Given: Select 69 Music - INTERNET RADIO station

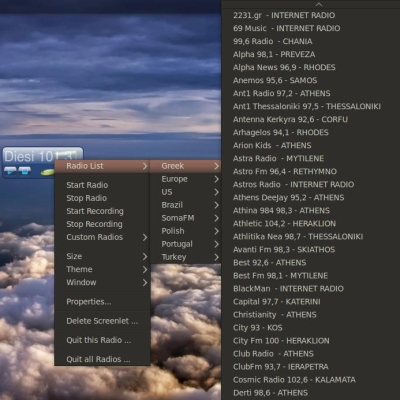Looking at the screenshot, I should (311, 28).
